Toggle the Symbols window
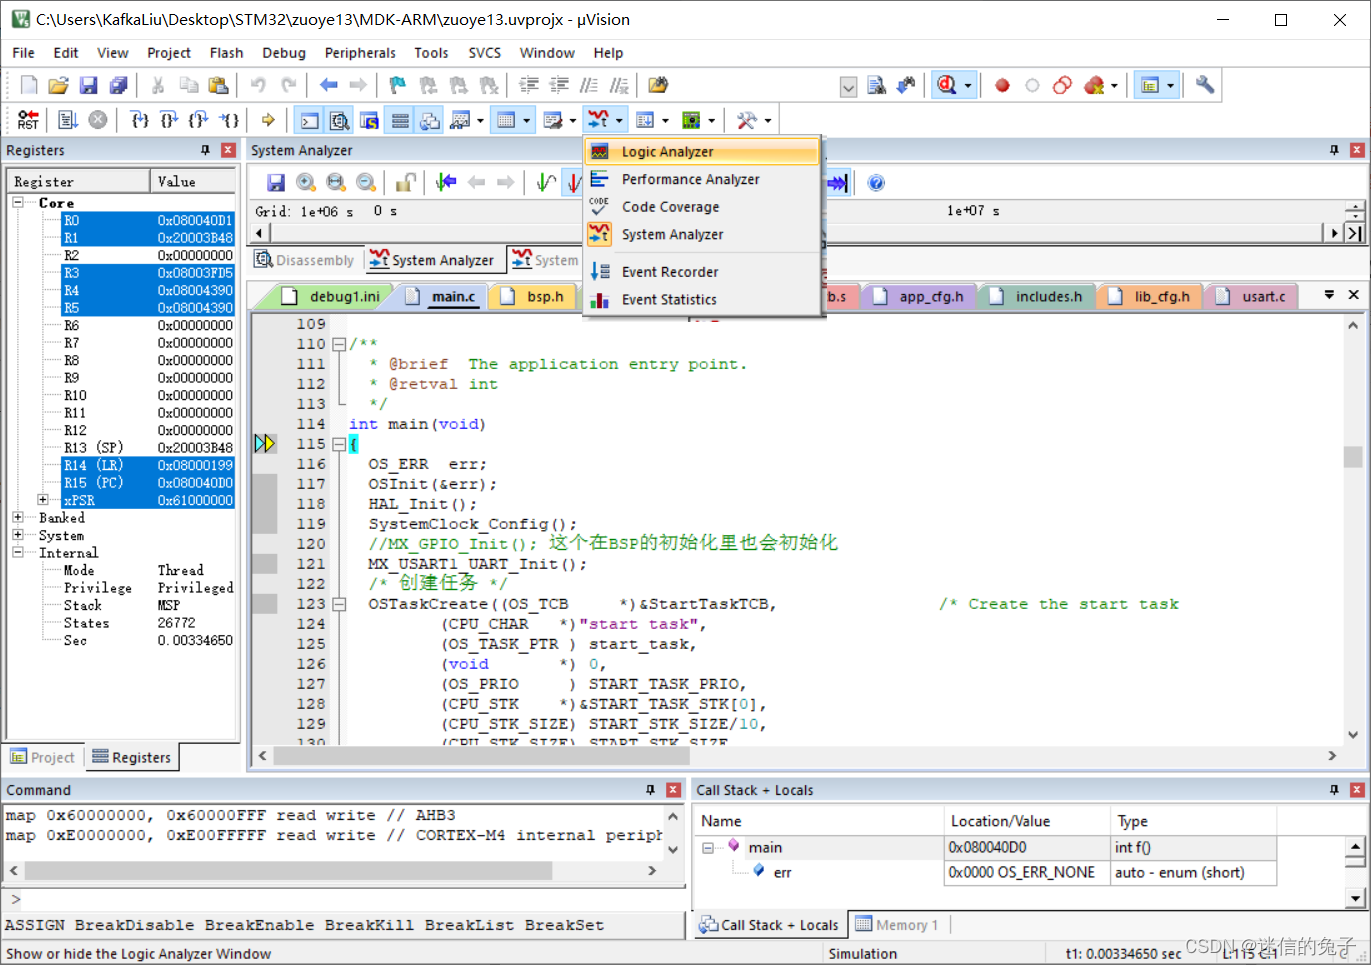The width and height of the screenshot is (1371, 965). [x=370, y=121]
